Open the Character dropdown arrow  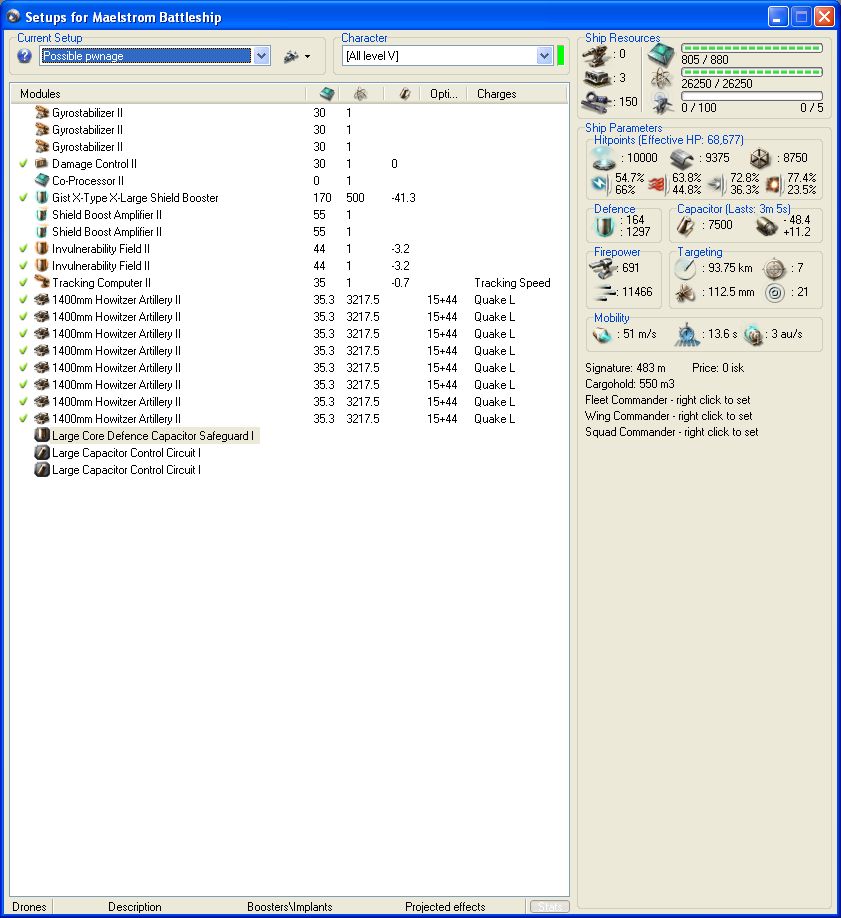[545, 56]
